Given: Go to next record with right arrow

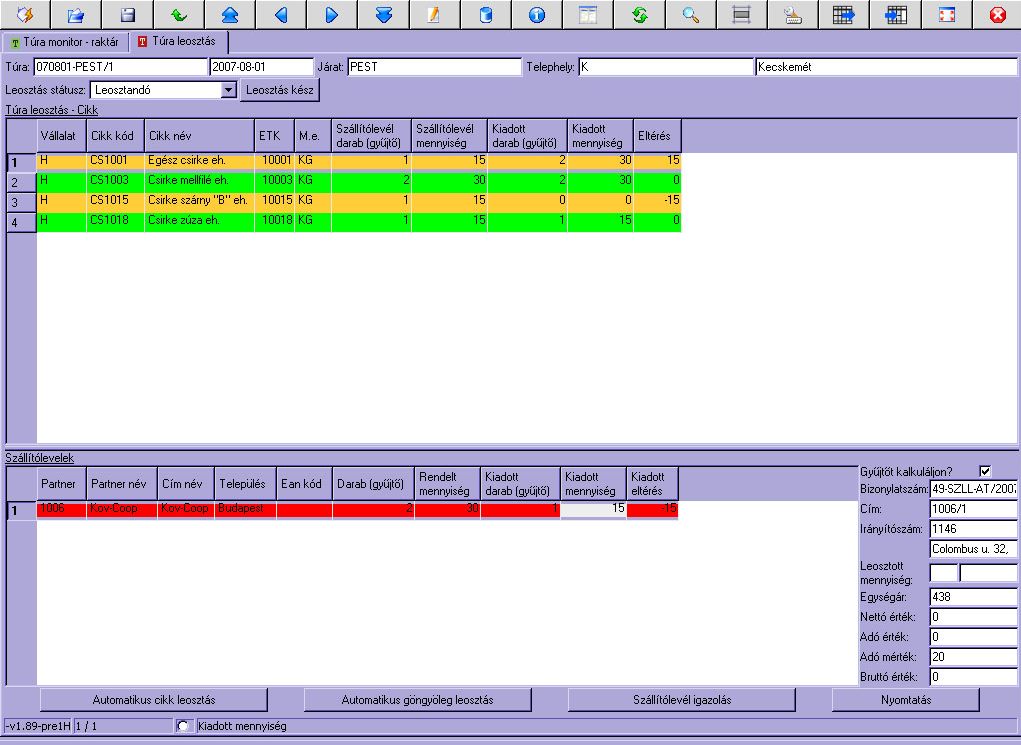Looking at the screenshot, I should [x=332, y=15].
